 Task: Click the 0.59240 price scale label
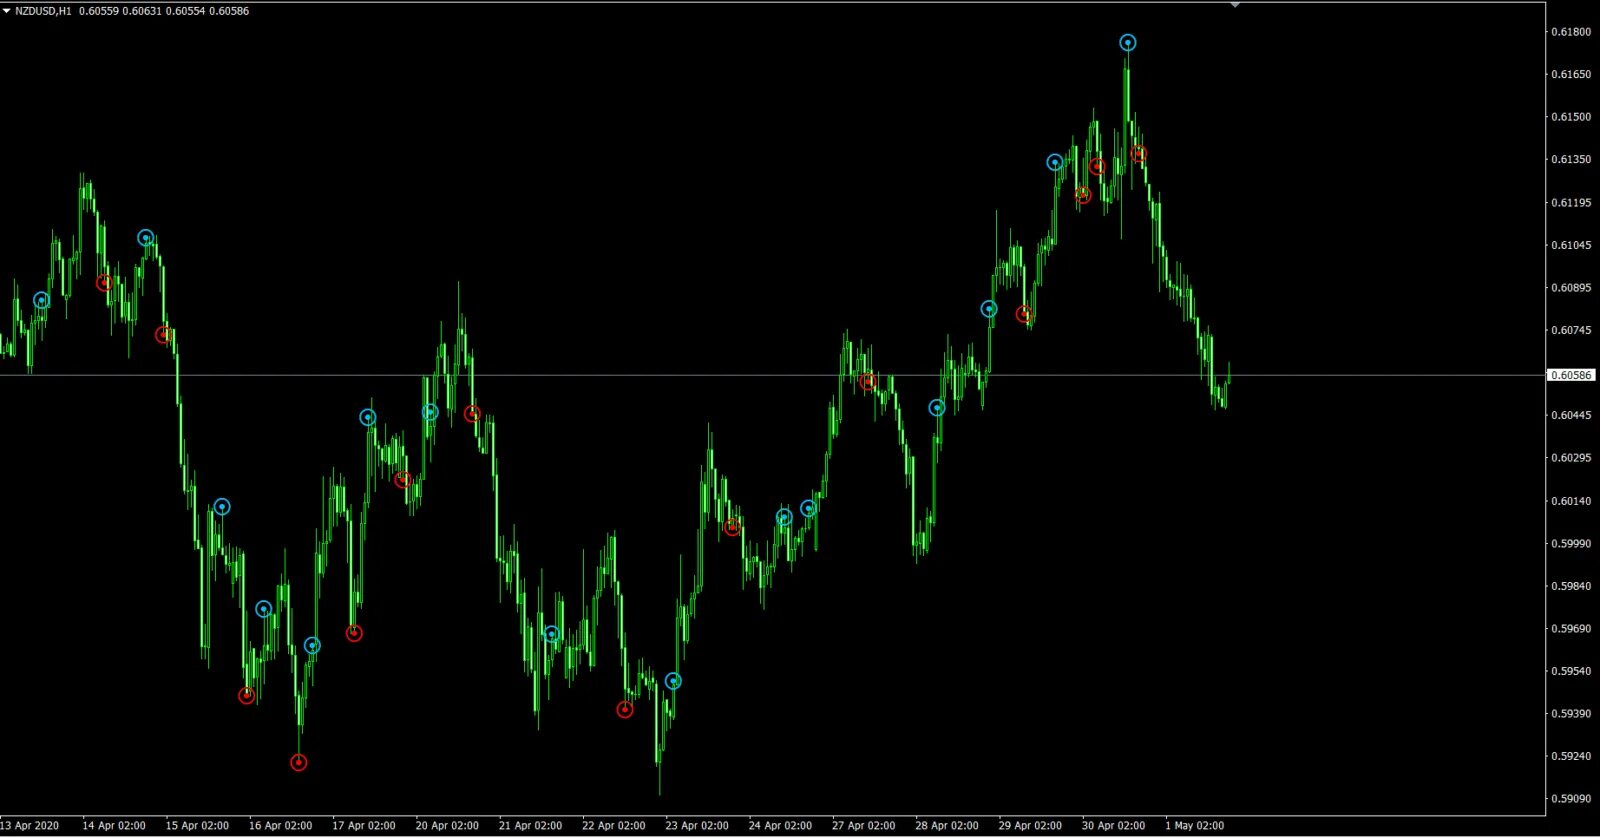pos(1570,756)
